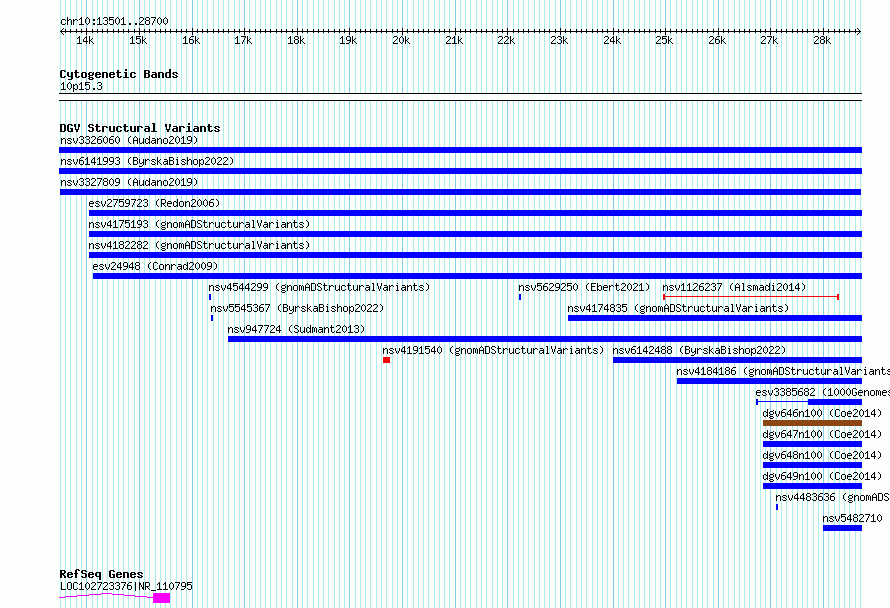890x608 pixels.
Task: Click the nsv4483636 variant label
Action: (x=833, y=497)
